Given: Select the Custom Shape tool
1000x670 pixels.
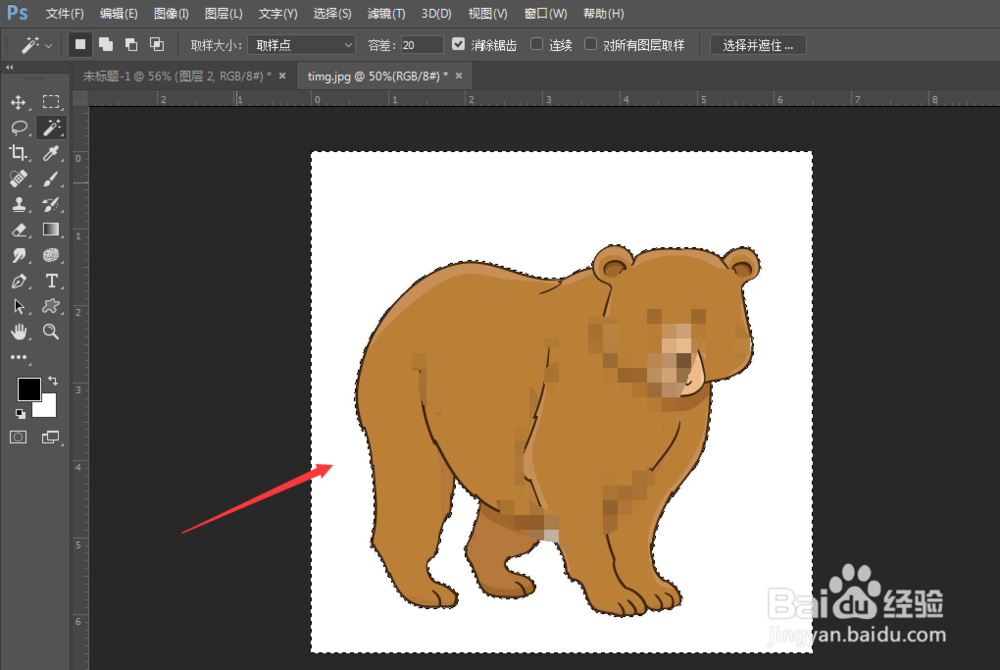Looking at the screenshot, I should [51, 306].
